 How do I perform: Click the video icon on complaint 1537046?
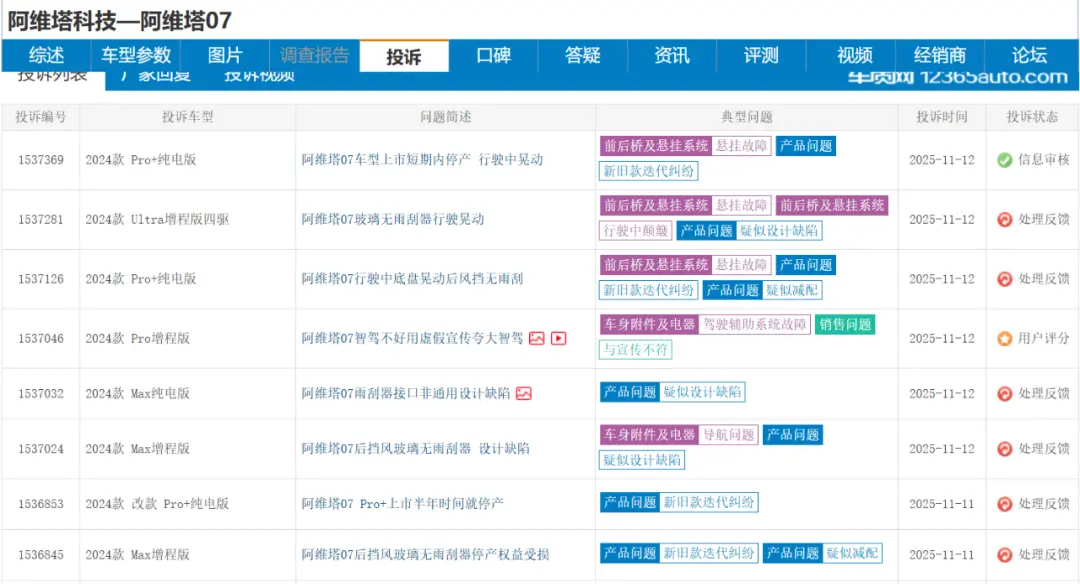[559, 339]
